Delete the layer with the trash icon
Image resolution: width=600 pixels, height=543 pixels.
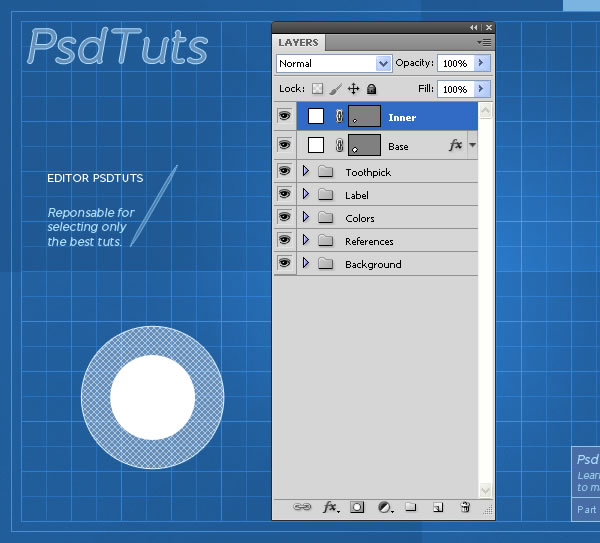coord(465,507)
